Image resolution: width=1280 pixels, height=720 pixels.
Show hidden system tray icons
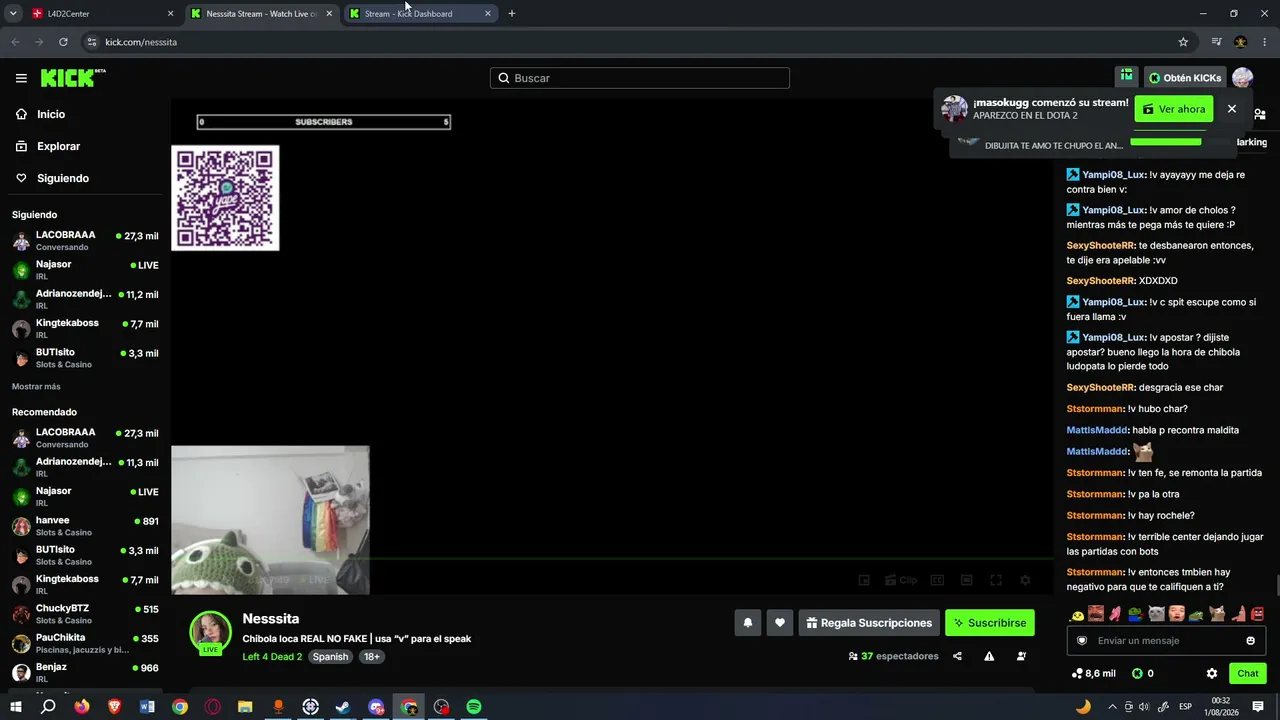pyautogui.click(x=1112, y=707)
